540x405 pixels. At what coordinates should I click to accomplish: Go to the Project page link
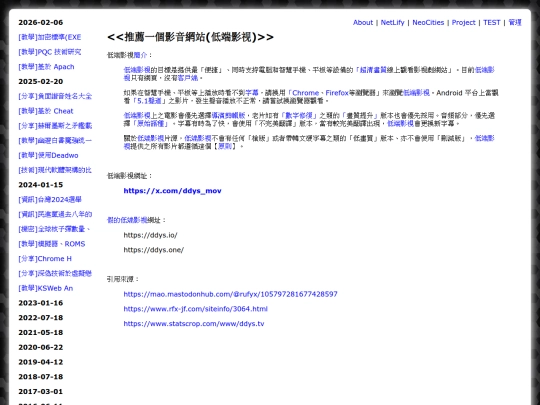pos(463,23)
